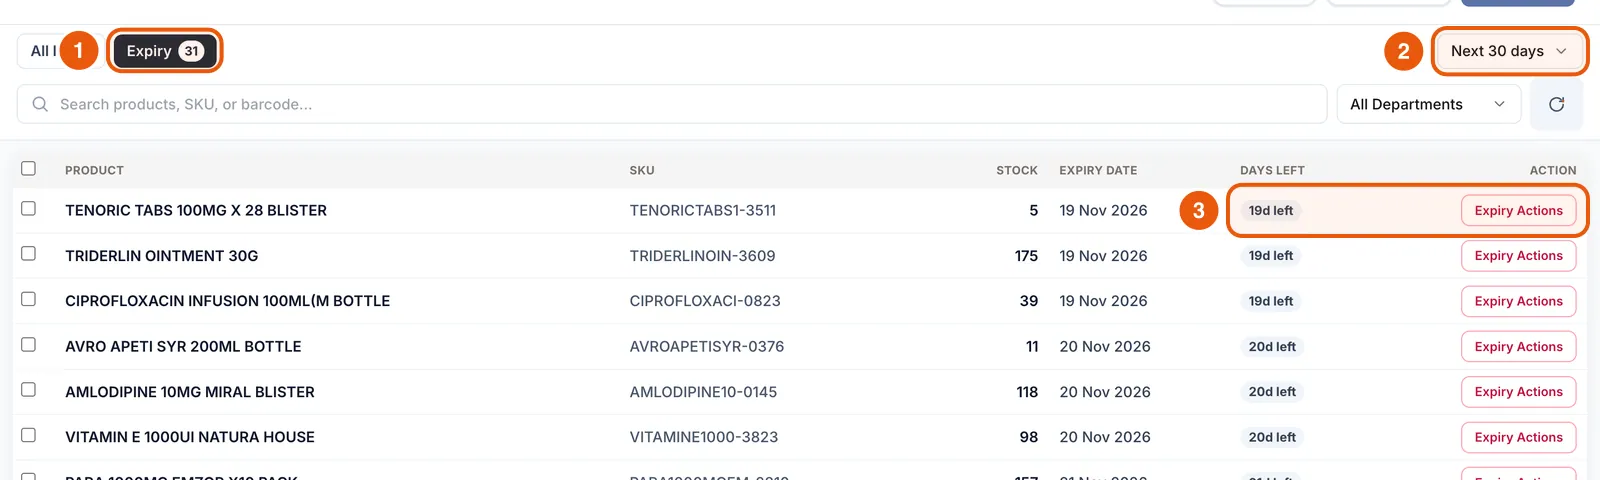Open Expiry Actions for VITAMIN E 1000UI
Viewport: 1600px width, 480px height.
(x=1518, y=437)
